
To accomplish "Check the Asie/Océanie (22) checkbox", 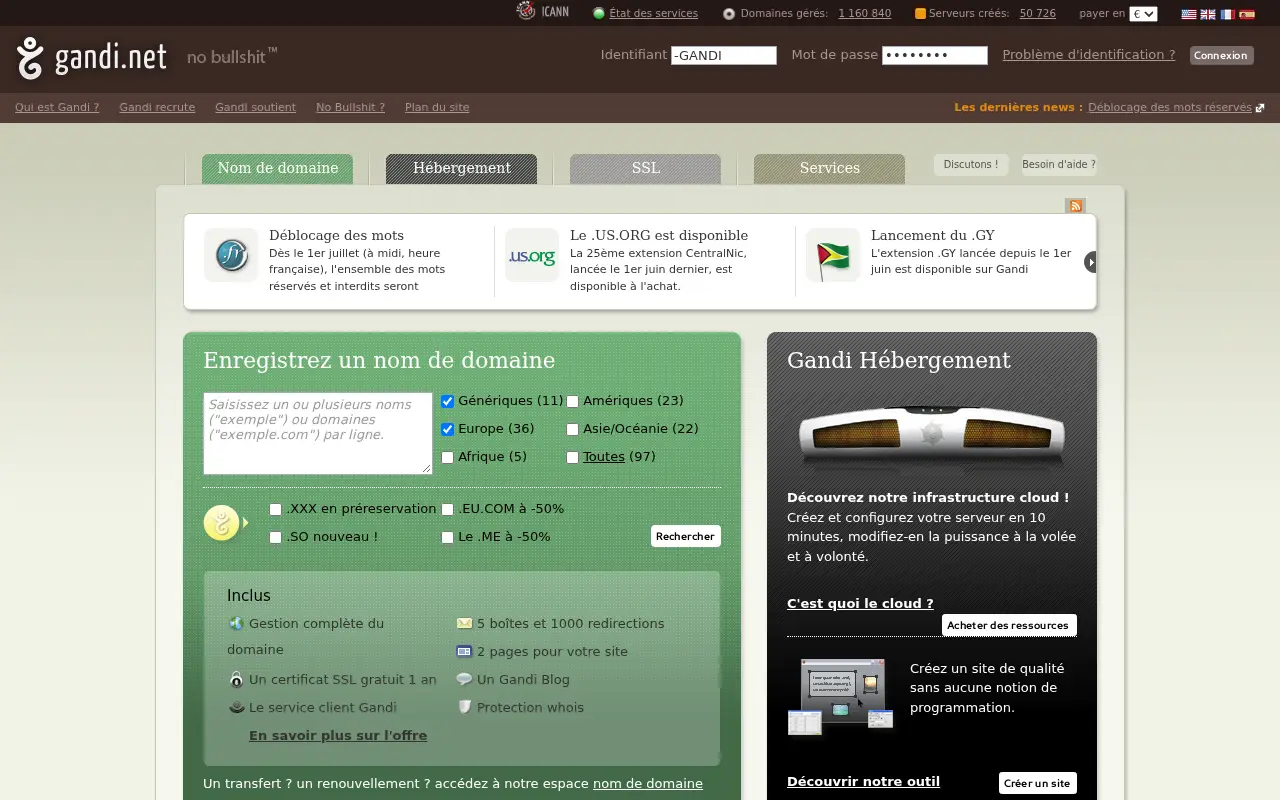I will pyautogui.click(x=572, y=429).
